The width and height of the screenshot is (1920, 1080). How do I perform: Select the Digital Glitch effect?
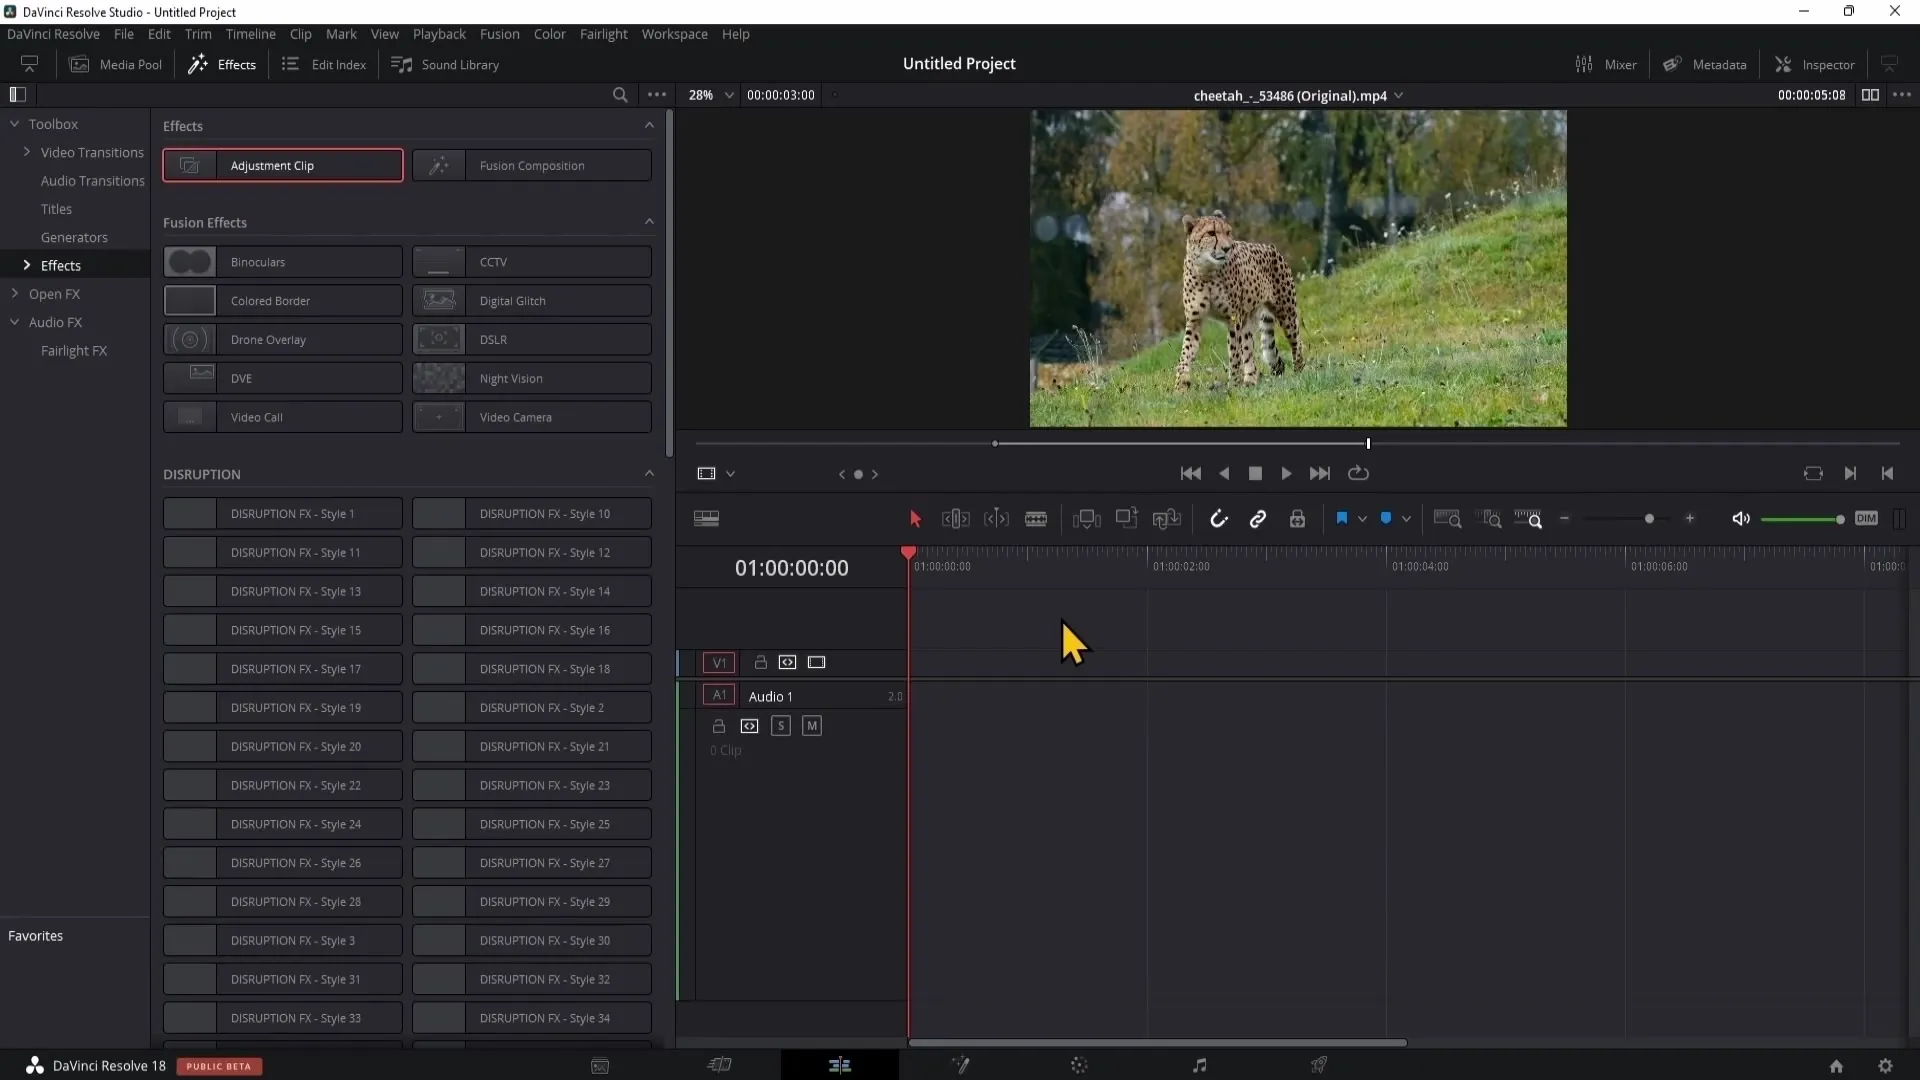click(532, 301)
